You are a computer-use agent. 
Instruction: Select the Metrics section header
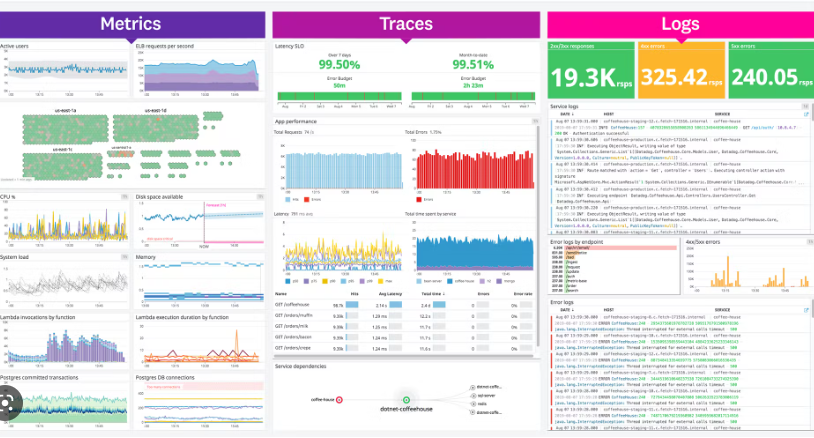click(133, 23)
